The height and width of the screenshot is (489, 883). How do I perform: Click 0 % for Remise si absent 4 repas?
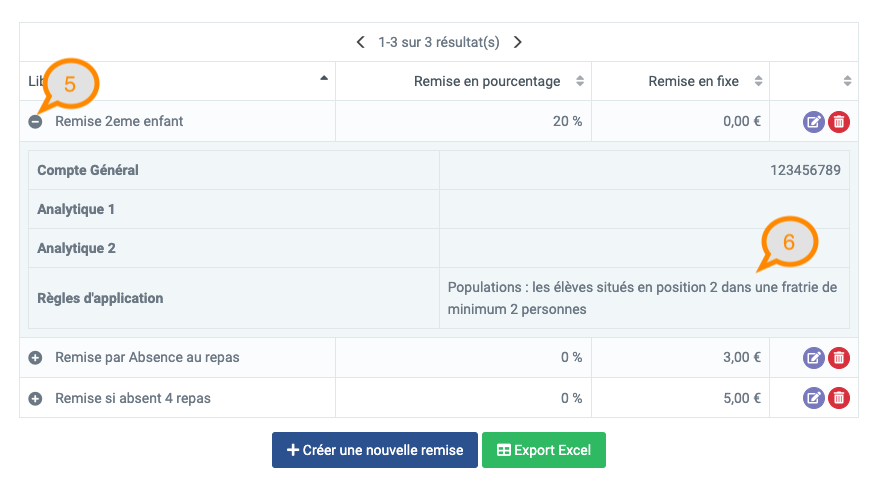coord(571,398)
